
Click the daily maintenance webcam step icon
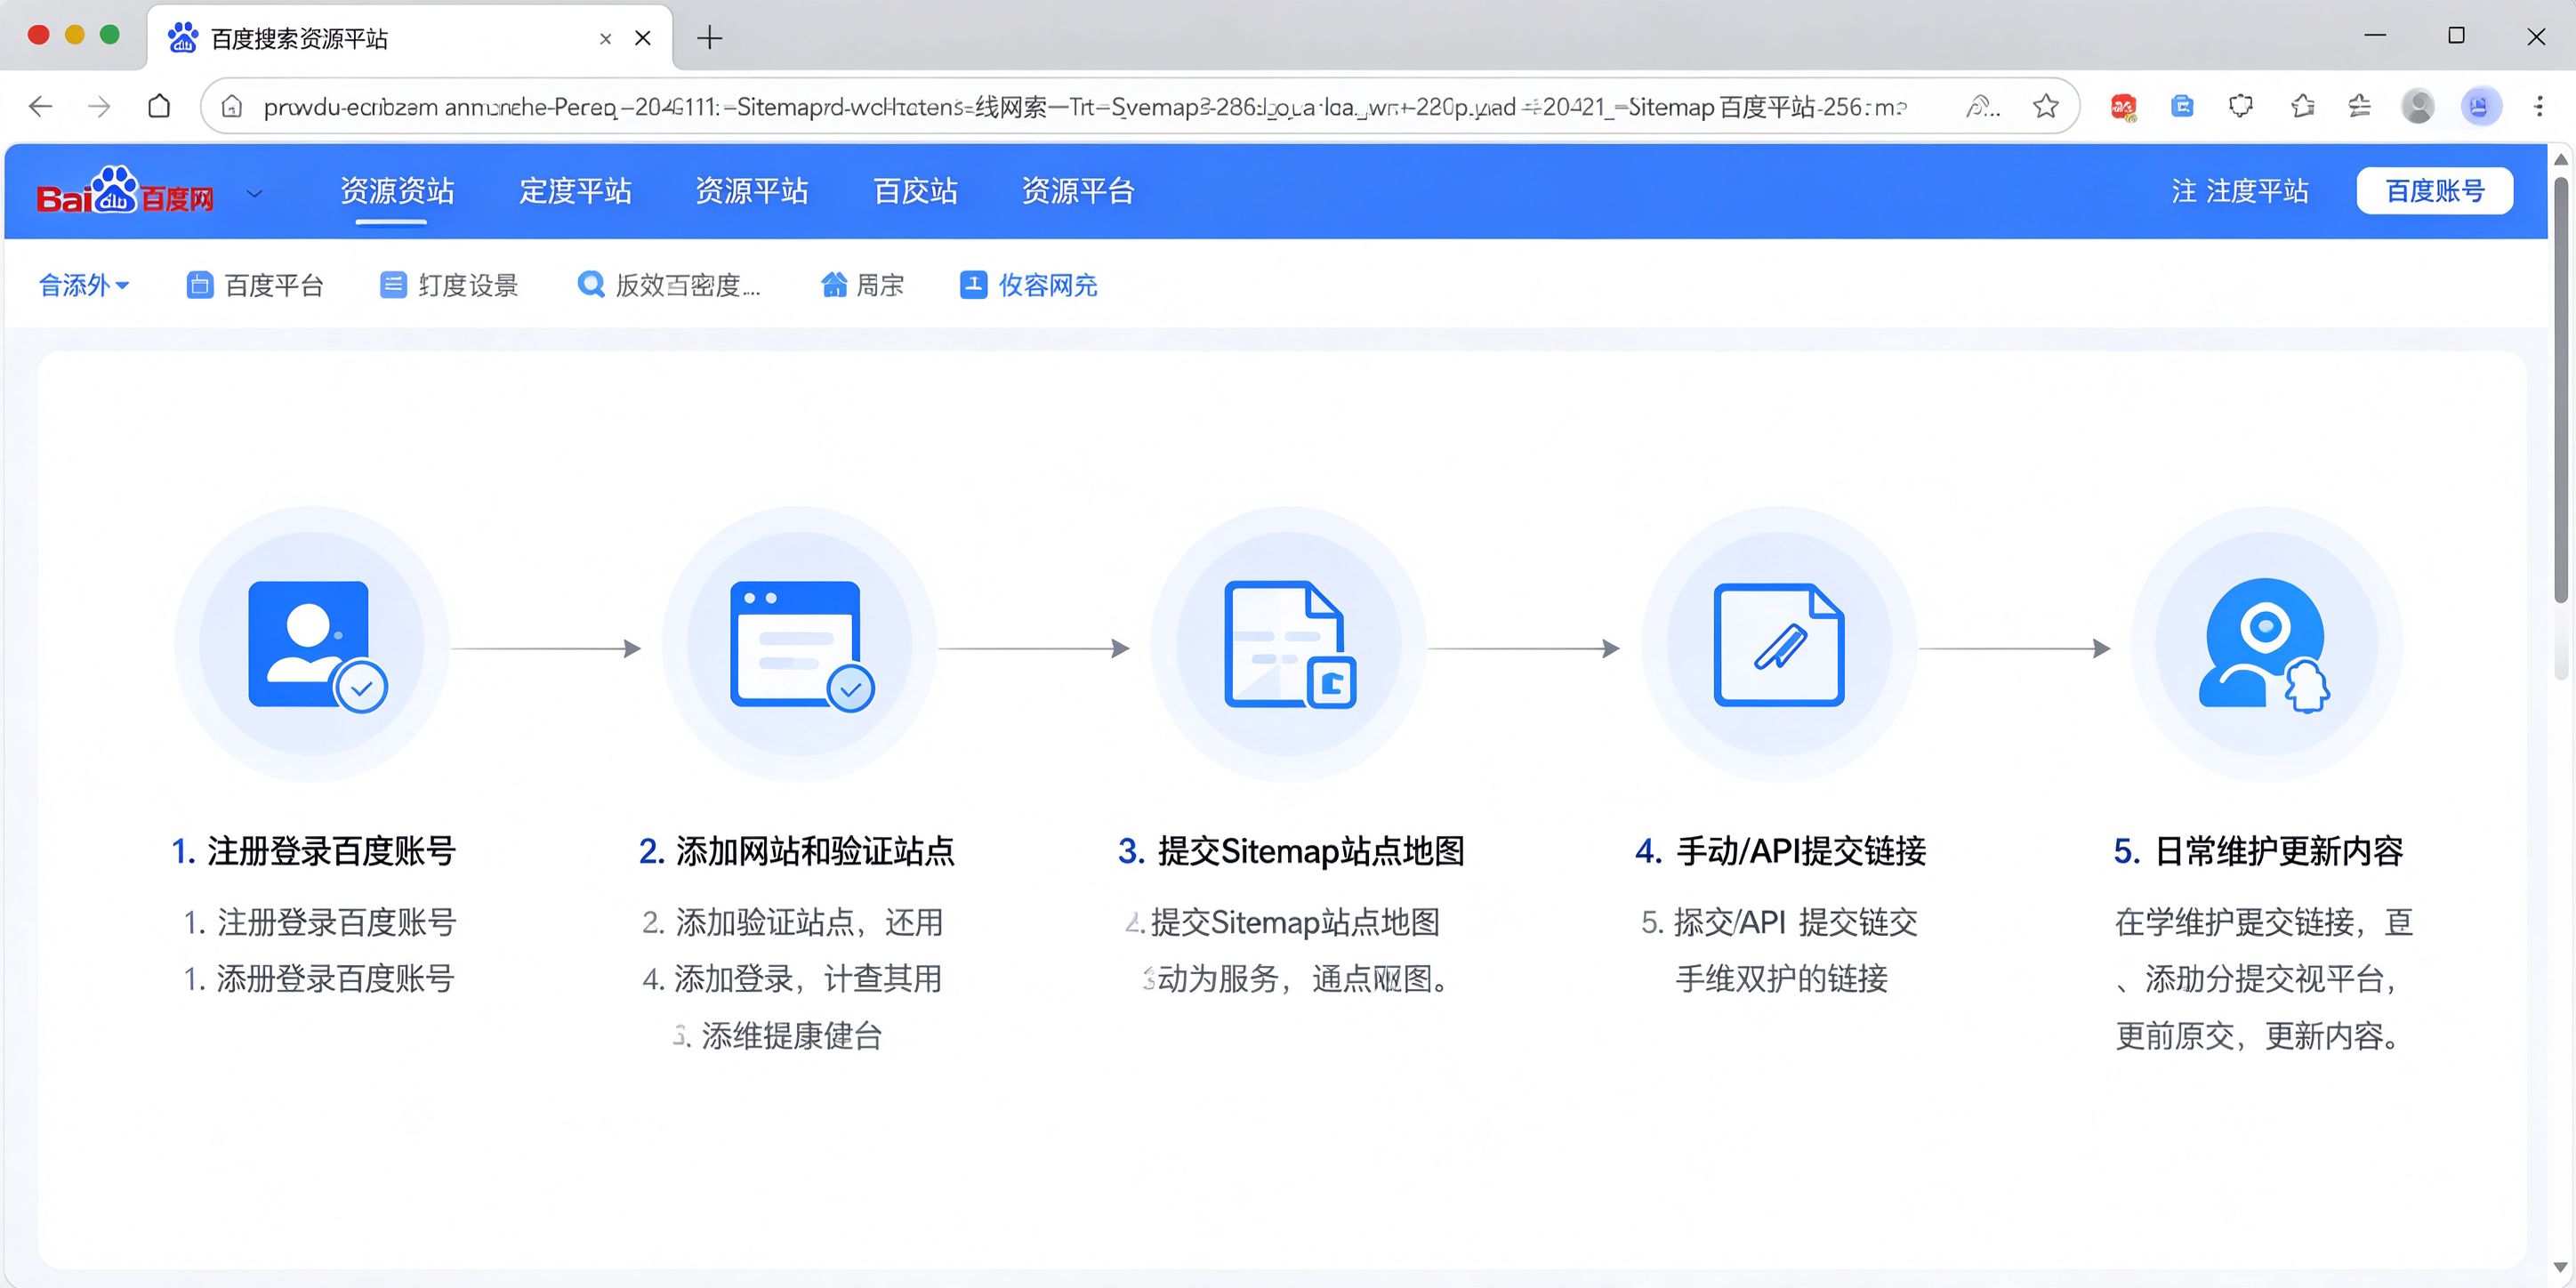(x=2265, y=645)
